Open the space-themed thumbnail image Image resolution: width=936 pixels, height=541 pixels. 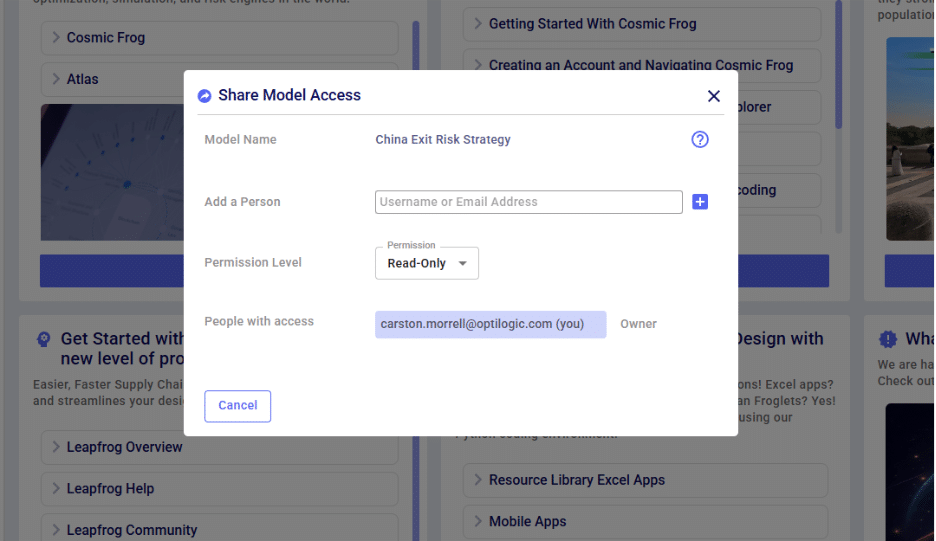click(910, 472)
